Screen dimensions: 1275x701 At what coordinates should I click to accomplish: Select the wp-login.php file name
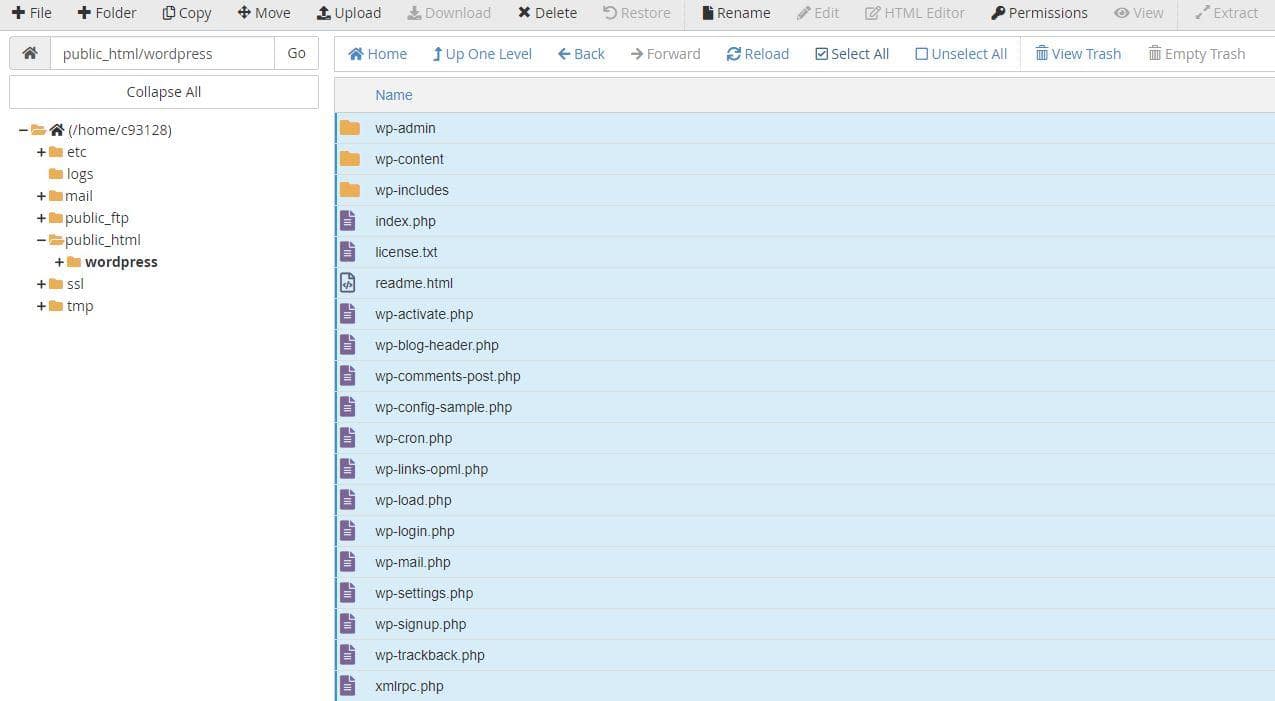tap(415, 531)
